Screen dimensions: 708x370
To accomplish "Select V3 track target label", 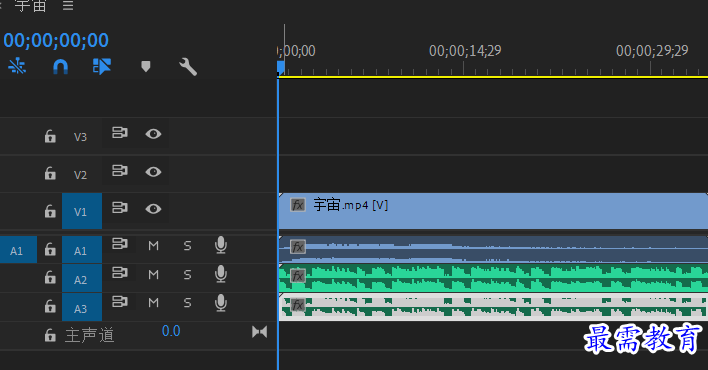I will coord(80,137).
